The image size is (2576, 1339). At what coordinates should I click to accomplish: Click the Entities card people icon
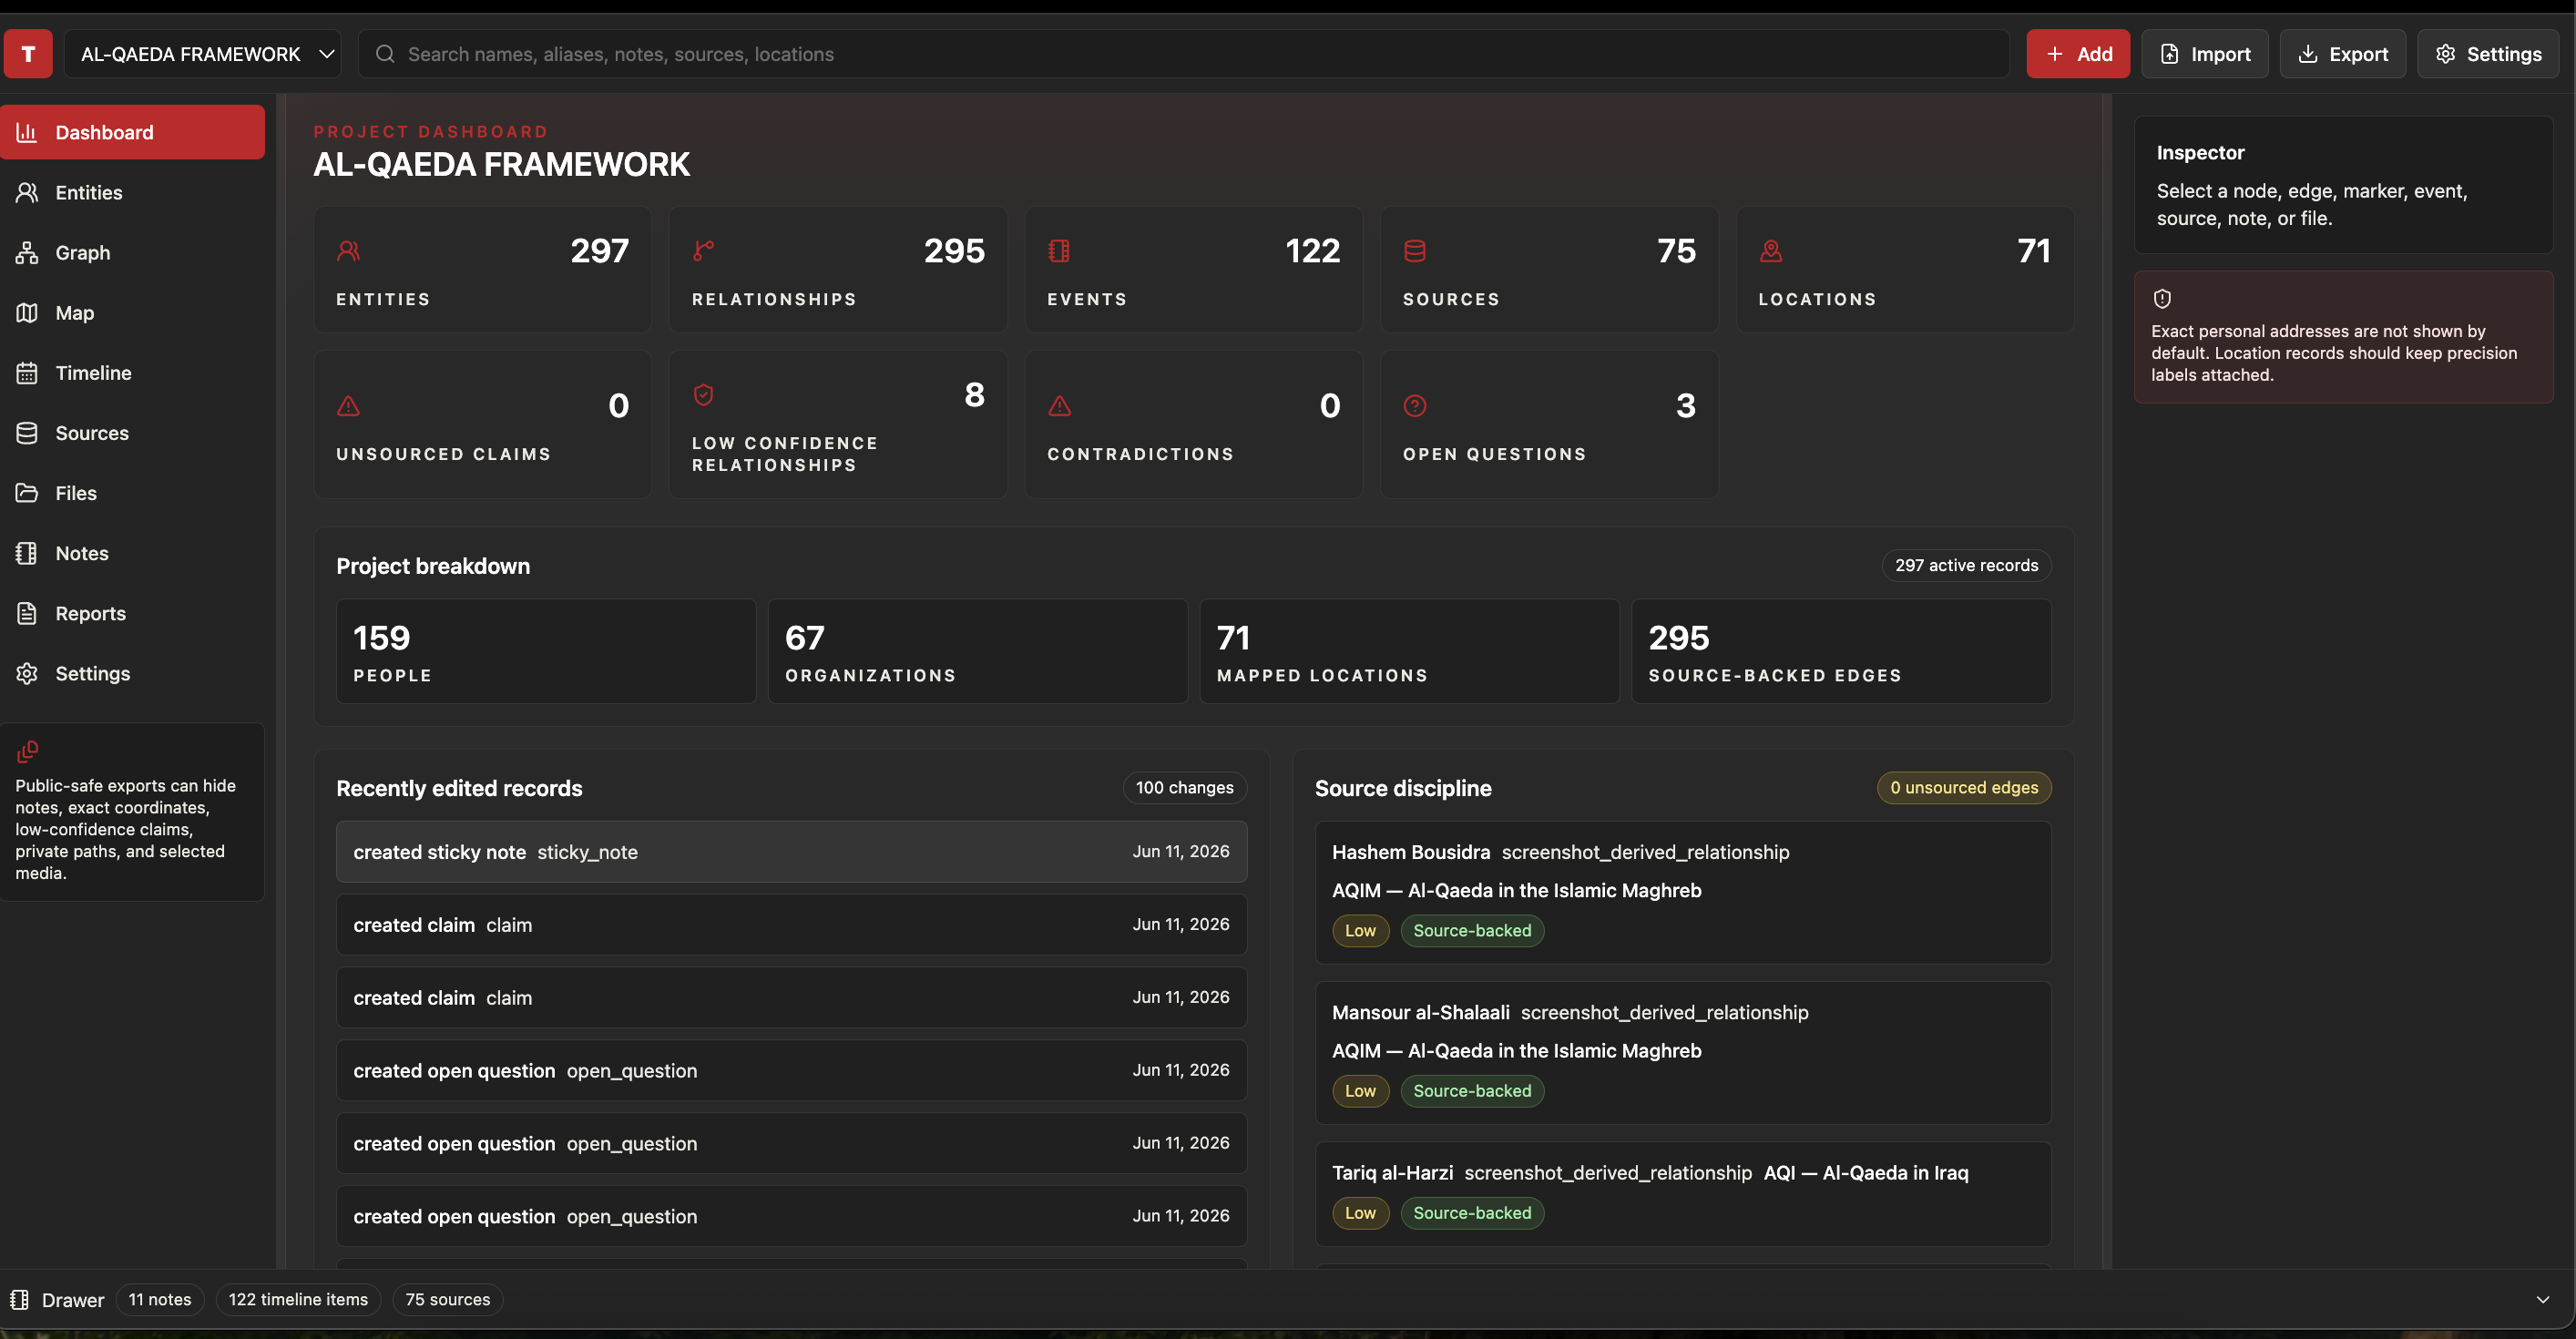[348, 251]
